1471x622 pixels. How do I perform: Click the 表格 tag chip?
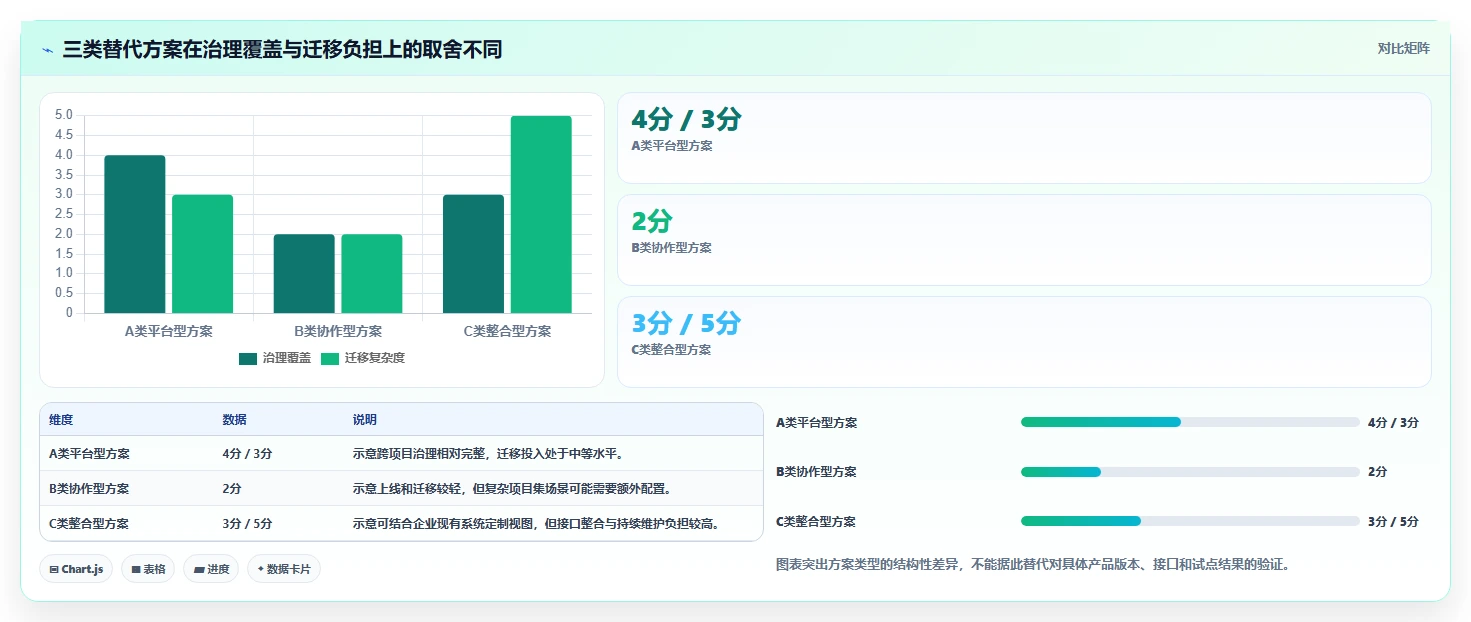[148, 569]
